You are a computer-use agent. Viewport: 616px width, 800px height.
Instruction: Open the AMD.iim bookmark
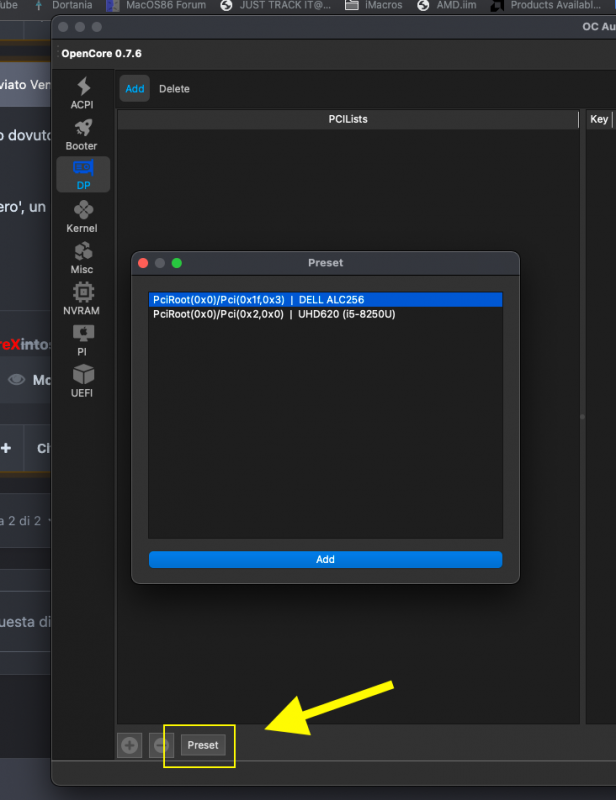click(447, 5)
